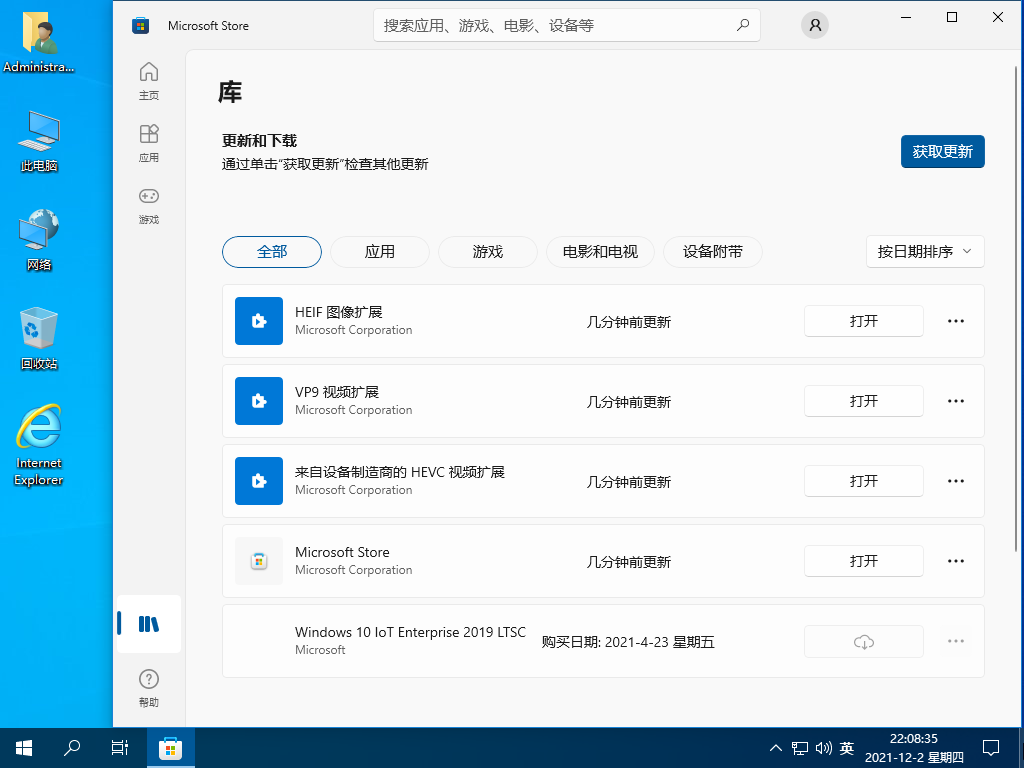Open the Help (帮助) sidebar icon
The height and width of the screenshot is (768, 1024).
(x=149, y=688)
